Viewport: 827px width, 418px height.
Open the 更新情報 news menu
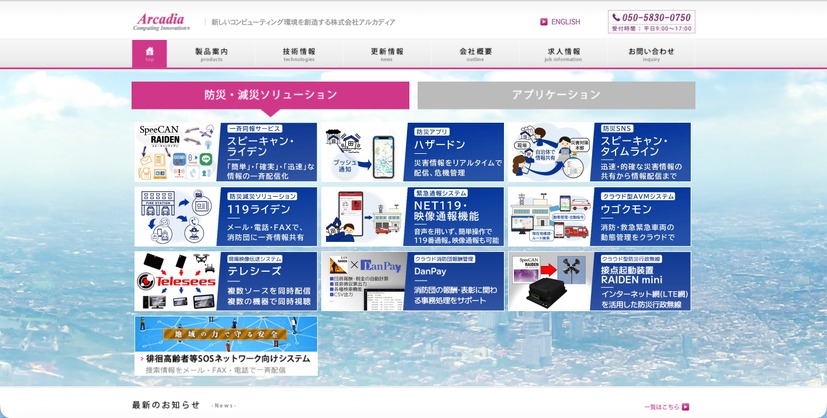coord(387,54)
